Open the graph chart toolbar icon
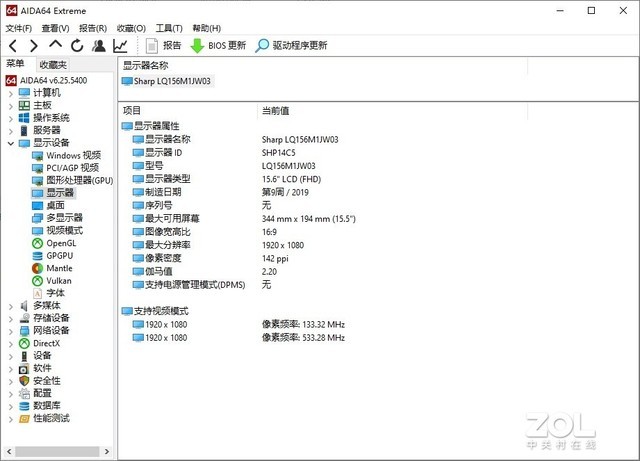 [x=120, y=46]
